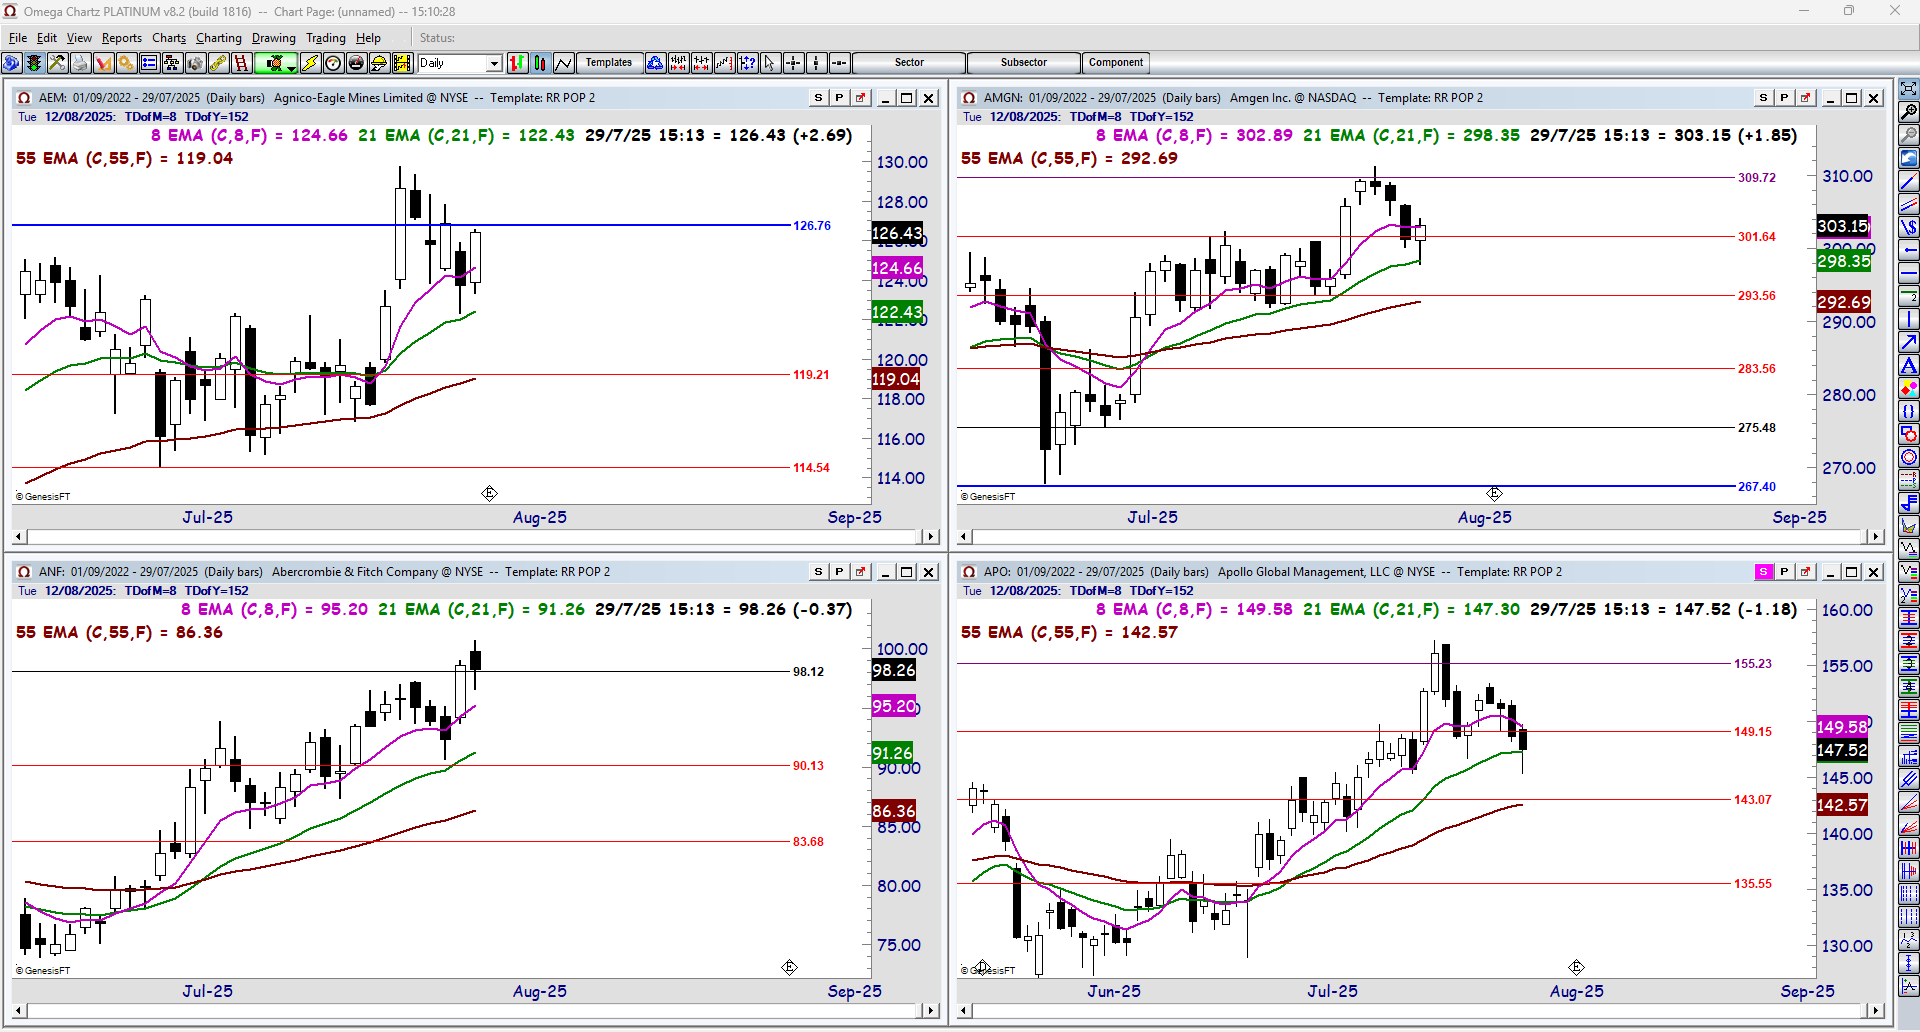Toggle the S button on AEM chart
Screen dimensions: 1920x1032
tap(818, 98)
